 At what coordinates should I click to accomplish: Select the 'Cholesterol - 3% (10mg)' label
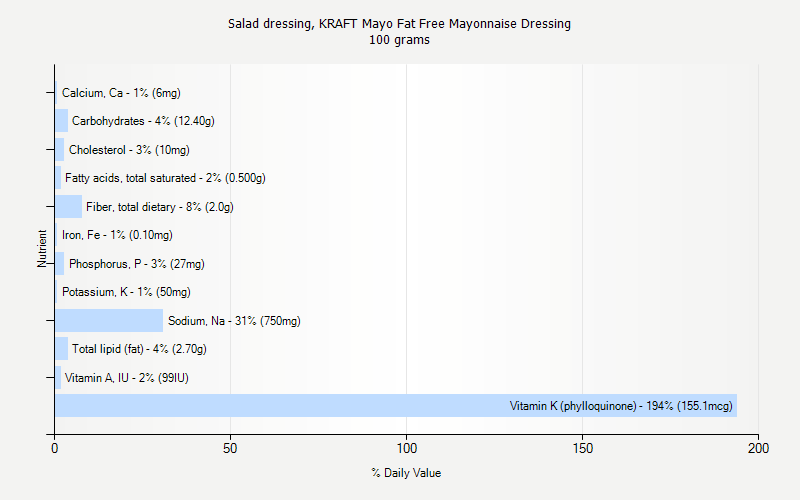pos(129,150)
